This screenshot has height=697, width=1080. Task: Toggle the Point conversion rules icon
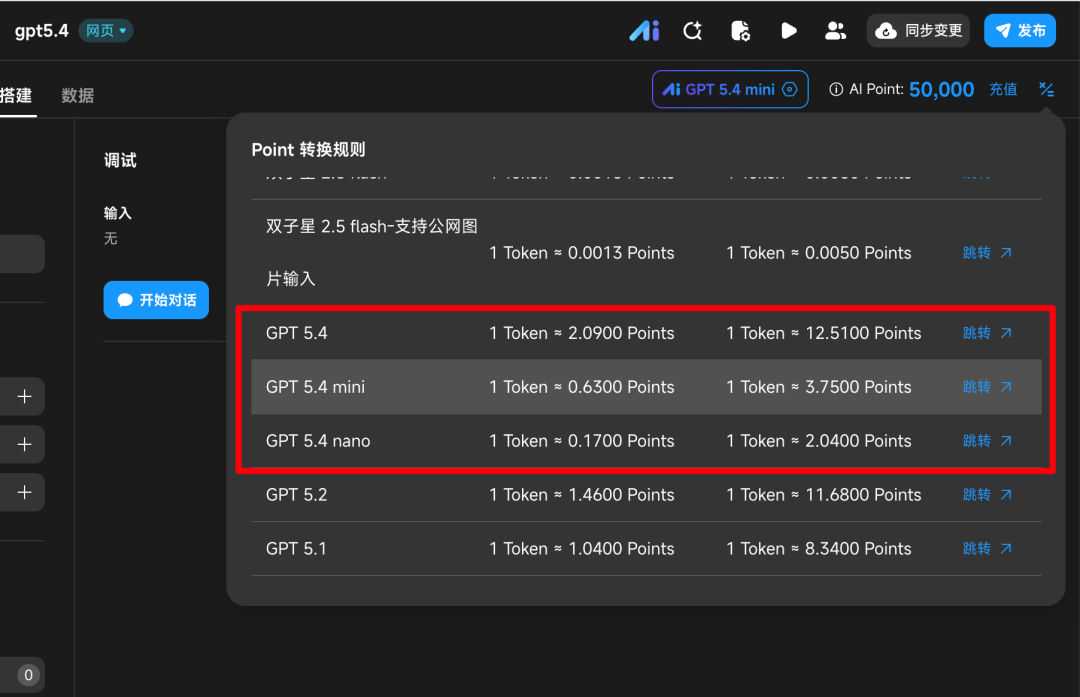click(x=1046, y=90)
